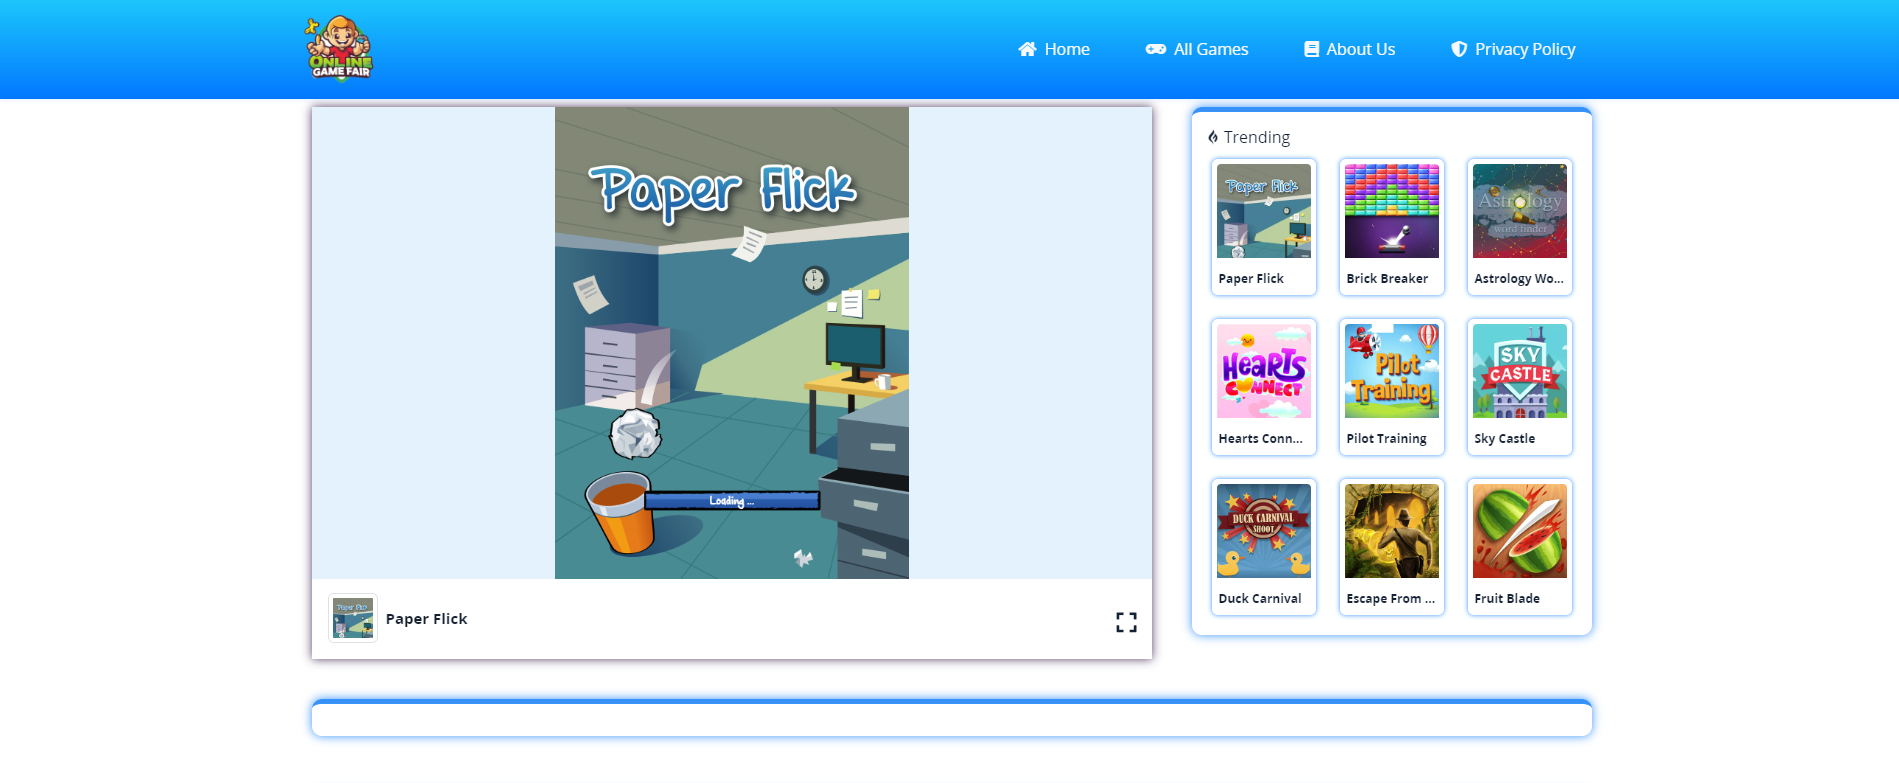Enter fullscreen mode for the game
The image size is (1899, 783).
pyautogui.click(x=1126, y=622)
